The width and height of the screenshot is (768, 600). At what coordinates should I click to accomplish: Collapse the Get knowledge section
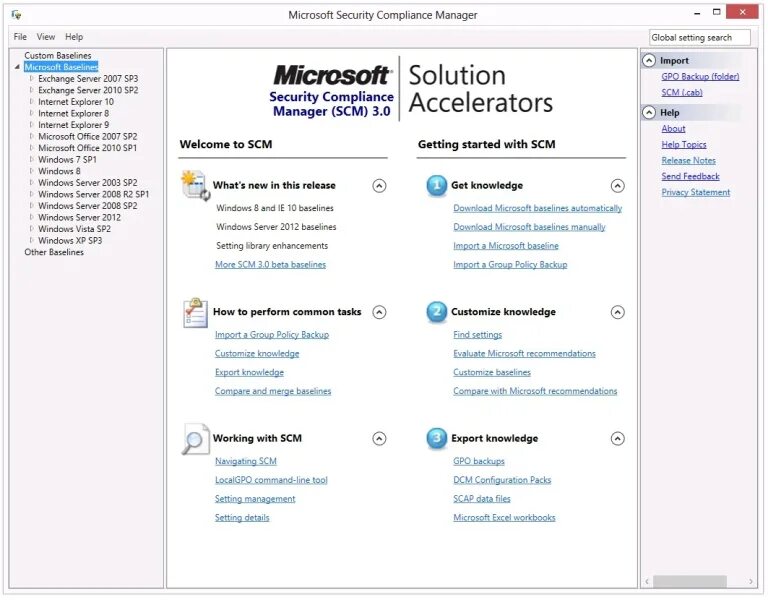click(x=618, y=186)
